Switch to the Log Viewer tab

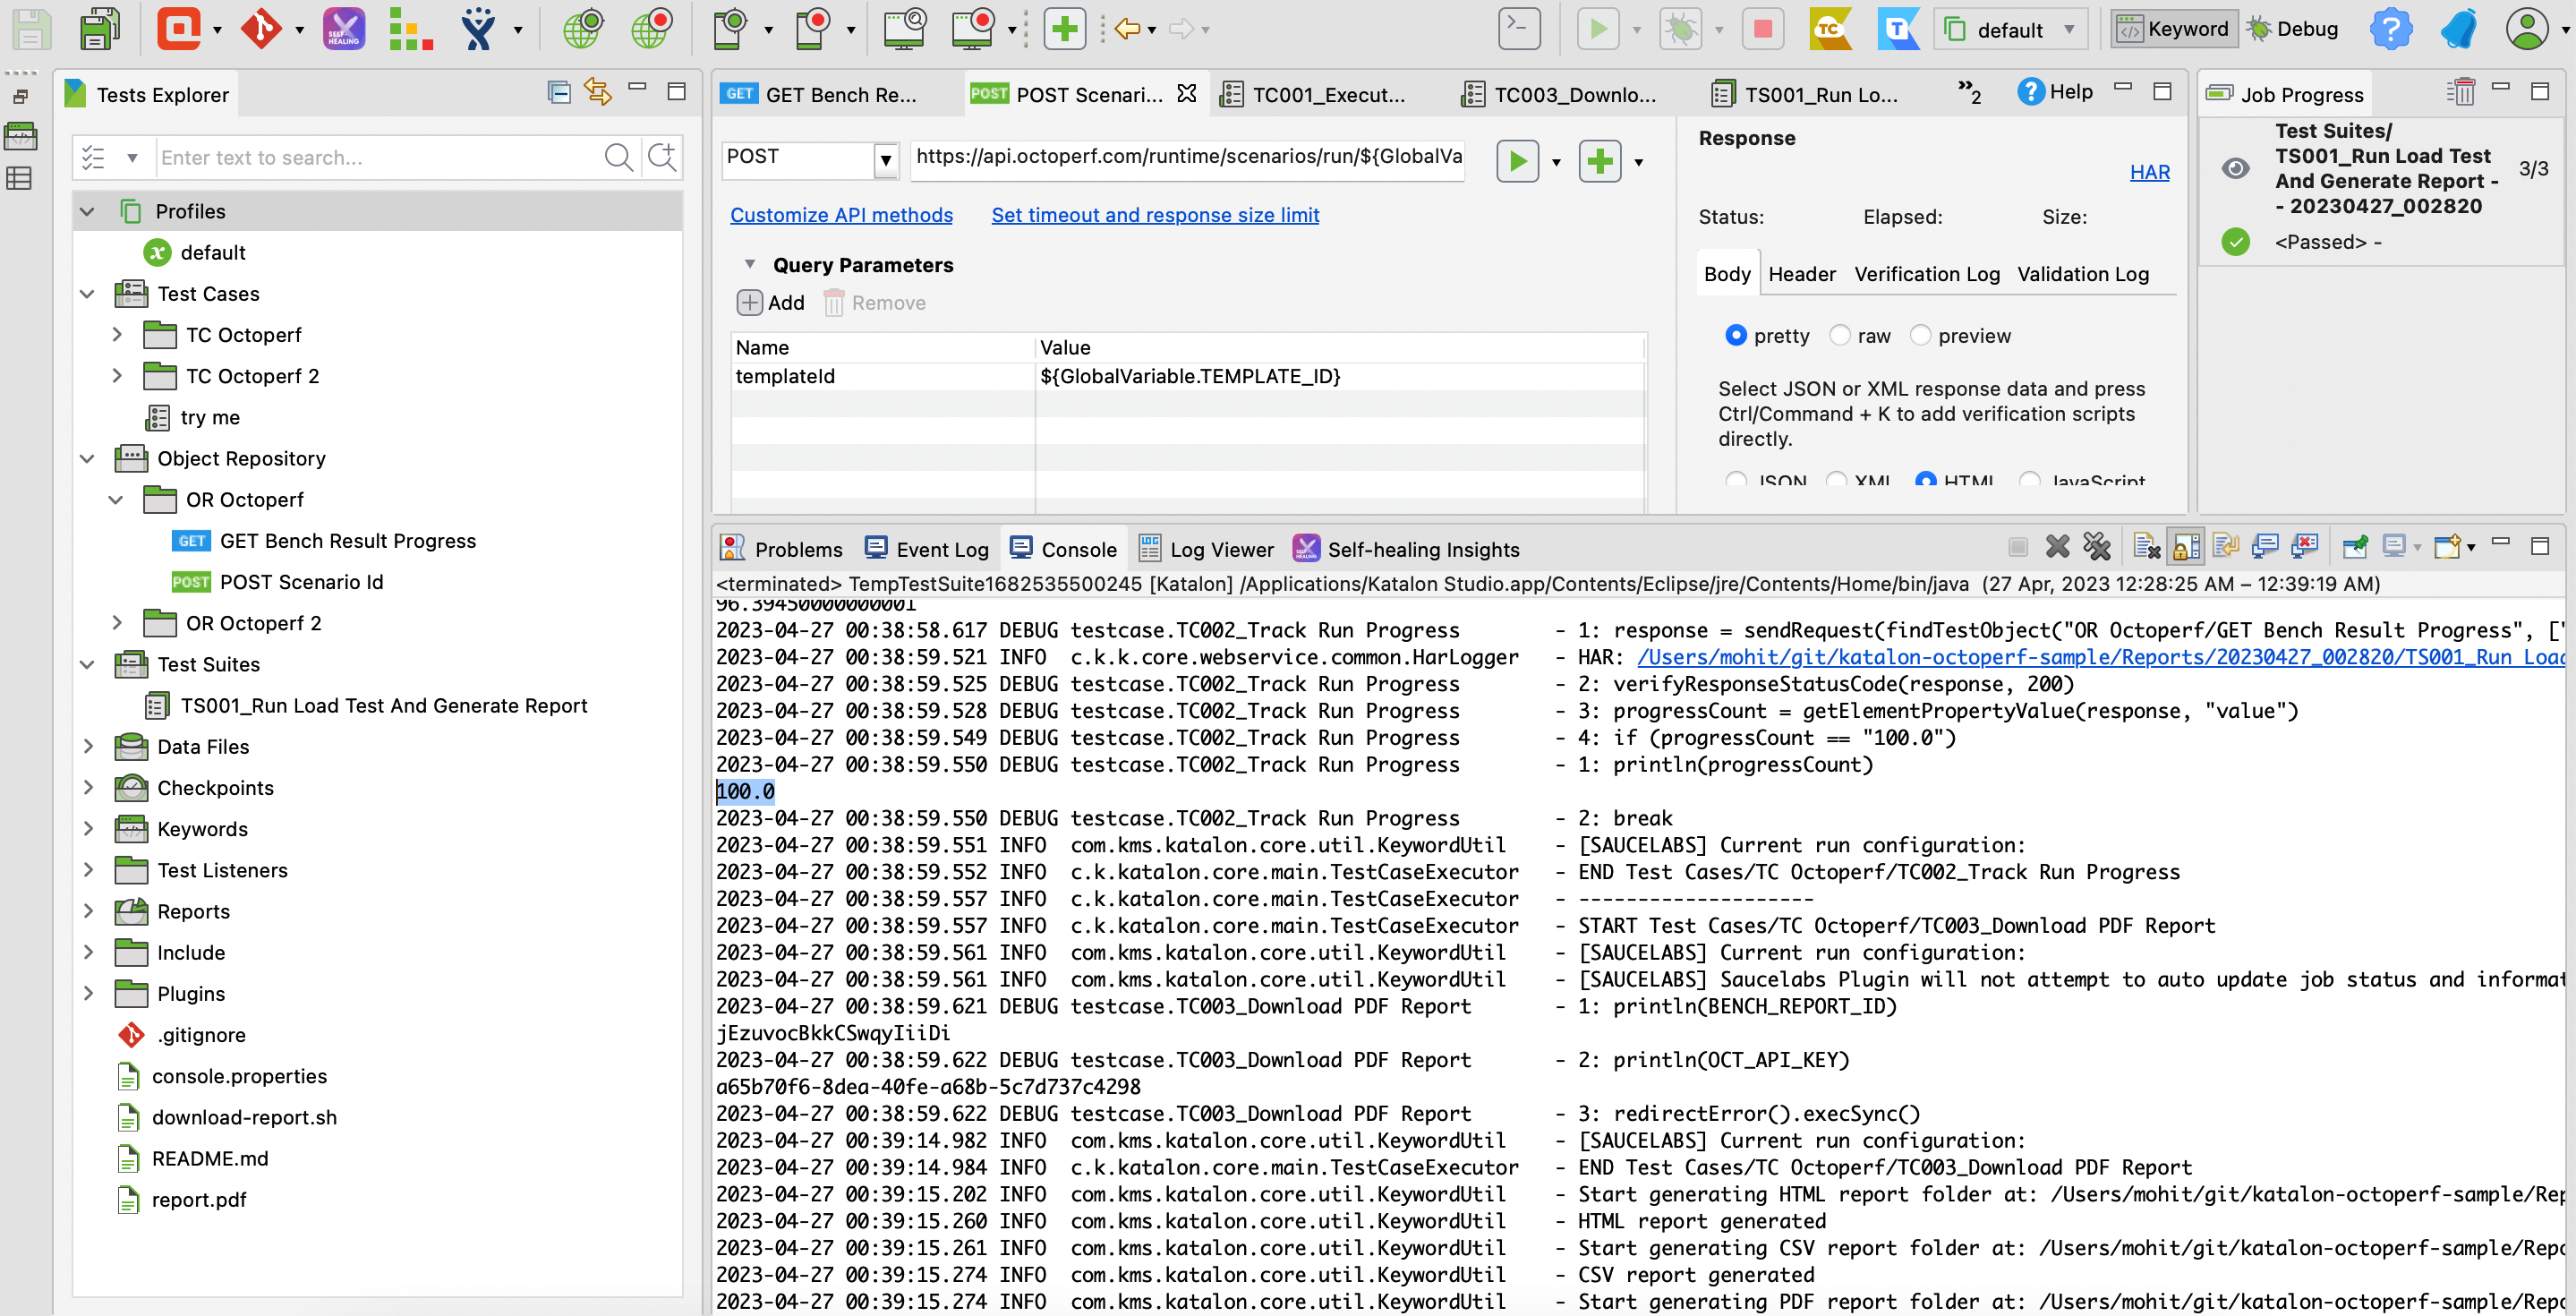coord(1221,549)
